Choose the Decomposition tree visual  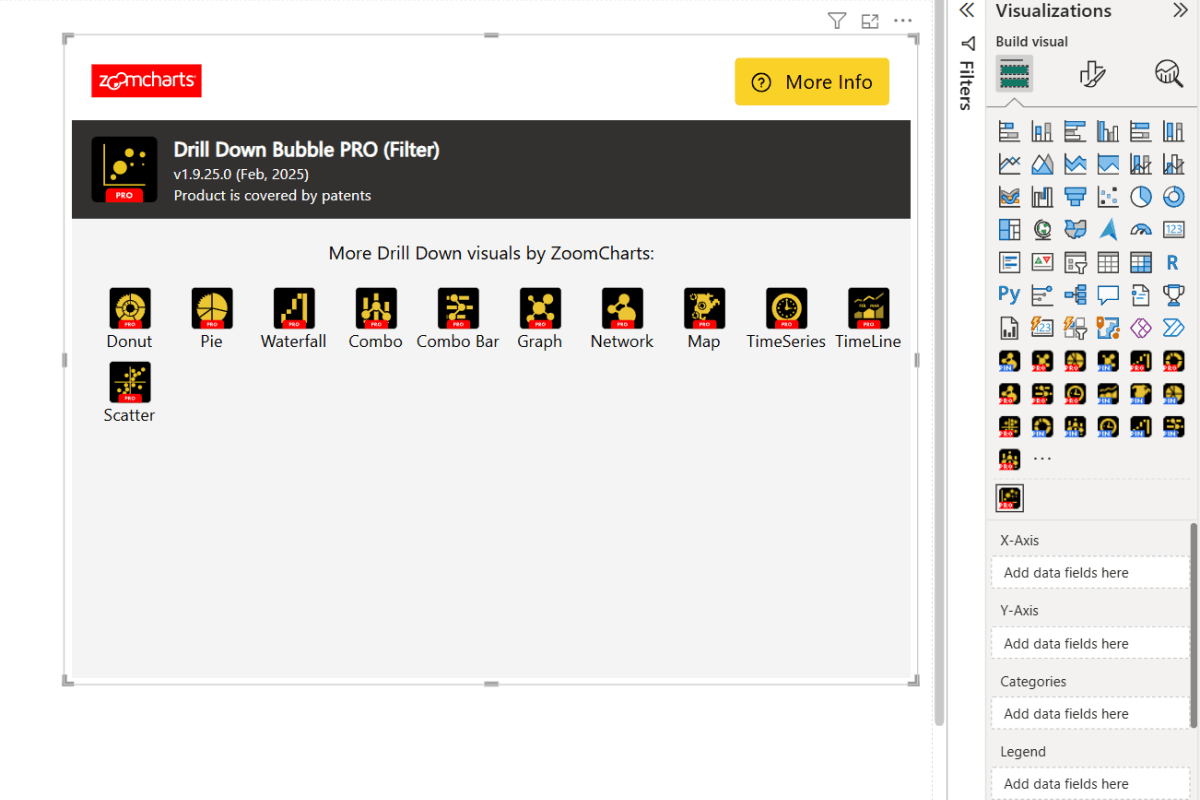pos(1075,295)
